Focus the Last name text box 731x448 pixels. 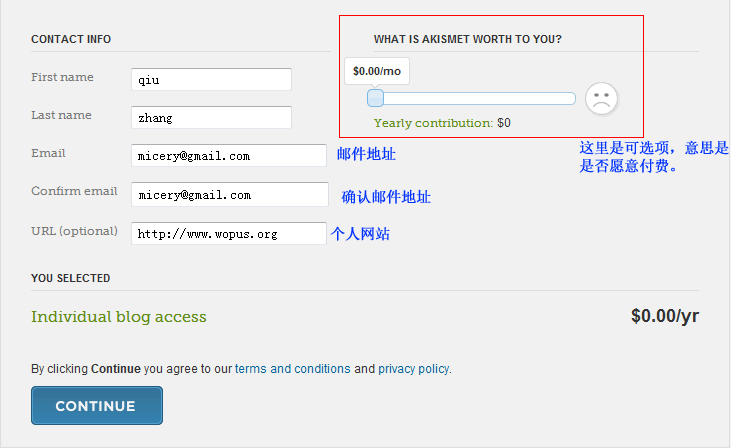click(x=211, y=117)
